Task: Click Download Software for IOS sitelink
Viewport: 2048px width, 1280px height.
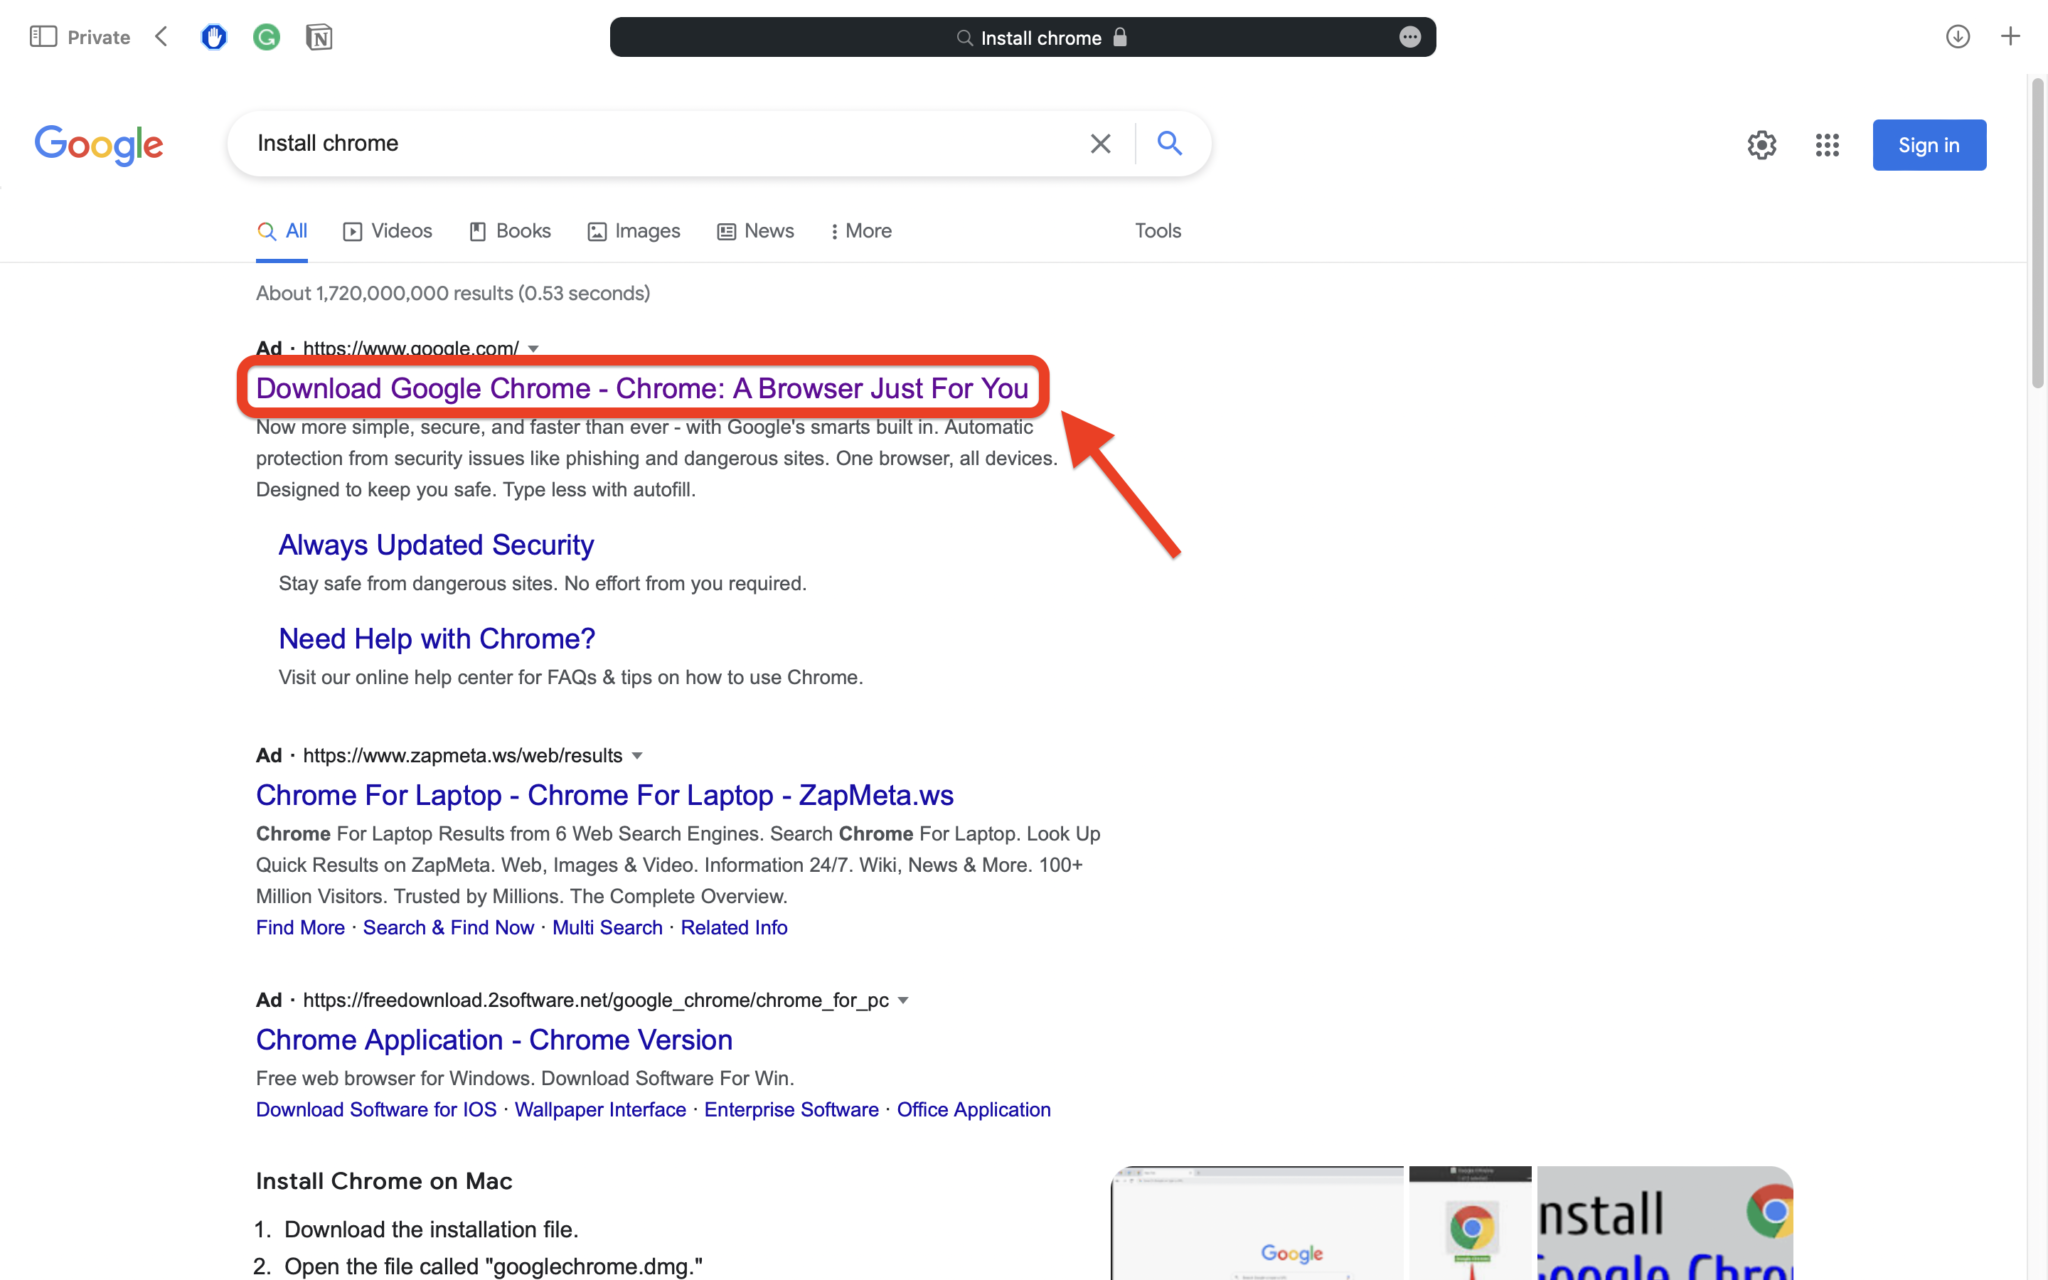Action: click(x=376, y=1110)
